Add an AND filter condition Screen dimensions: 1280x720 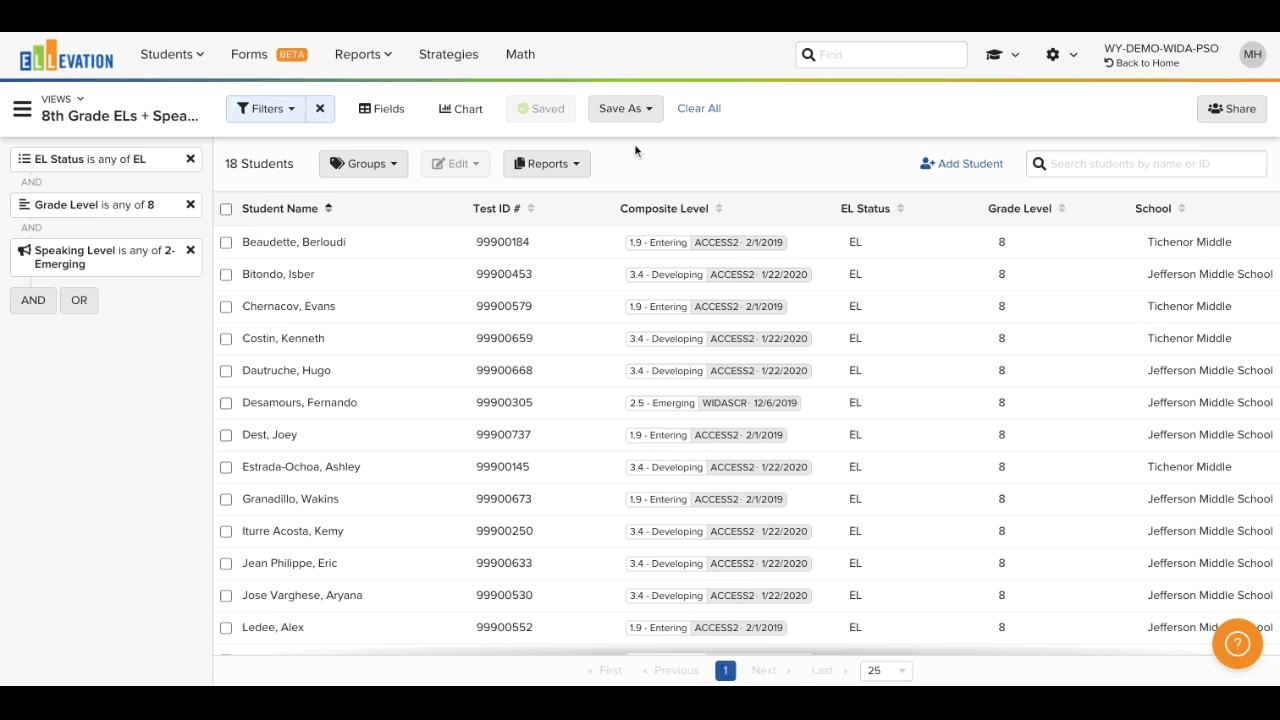tap(33, 300)
